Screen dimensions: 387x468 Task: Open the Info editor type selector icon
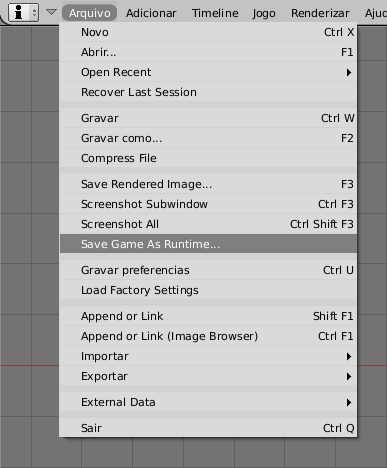pos(23,12)
